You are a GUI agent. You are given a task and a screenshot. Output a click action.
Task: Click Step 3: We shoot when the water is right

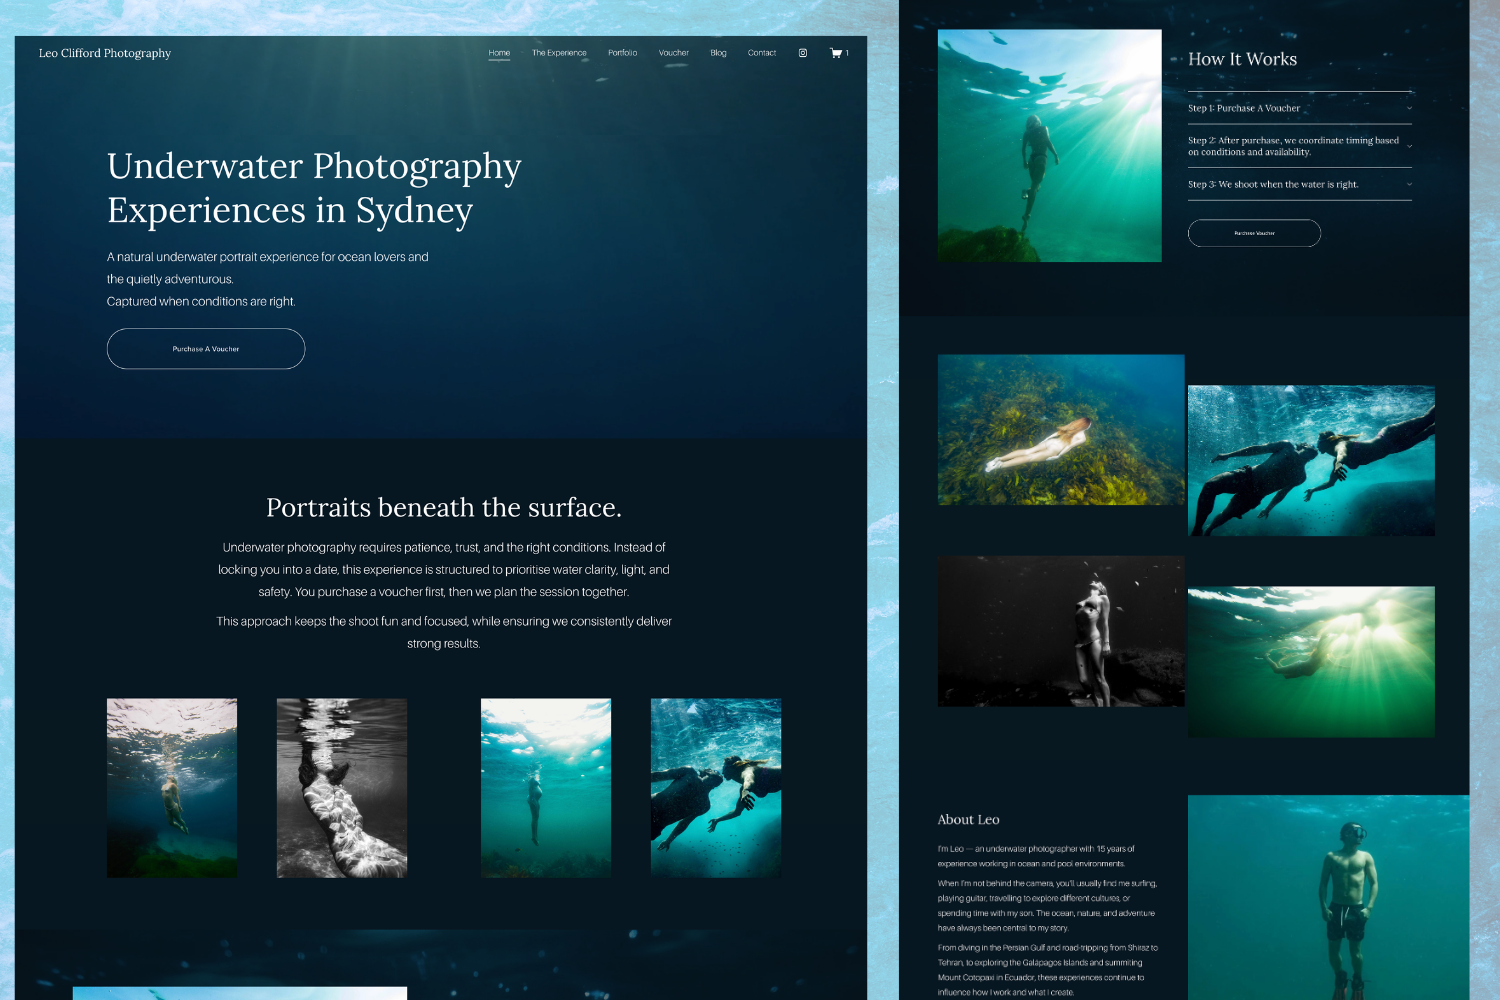1273,184
